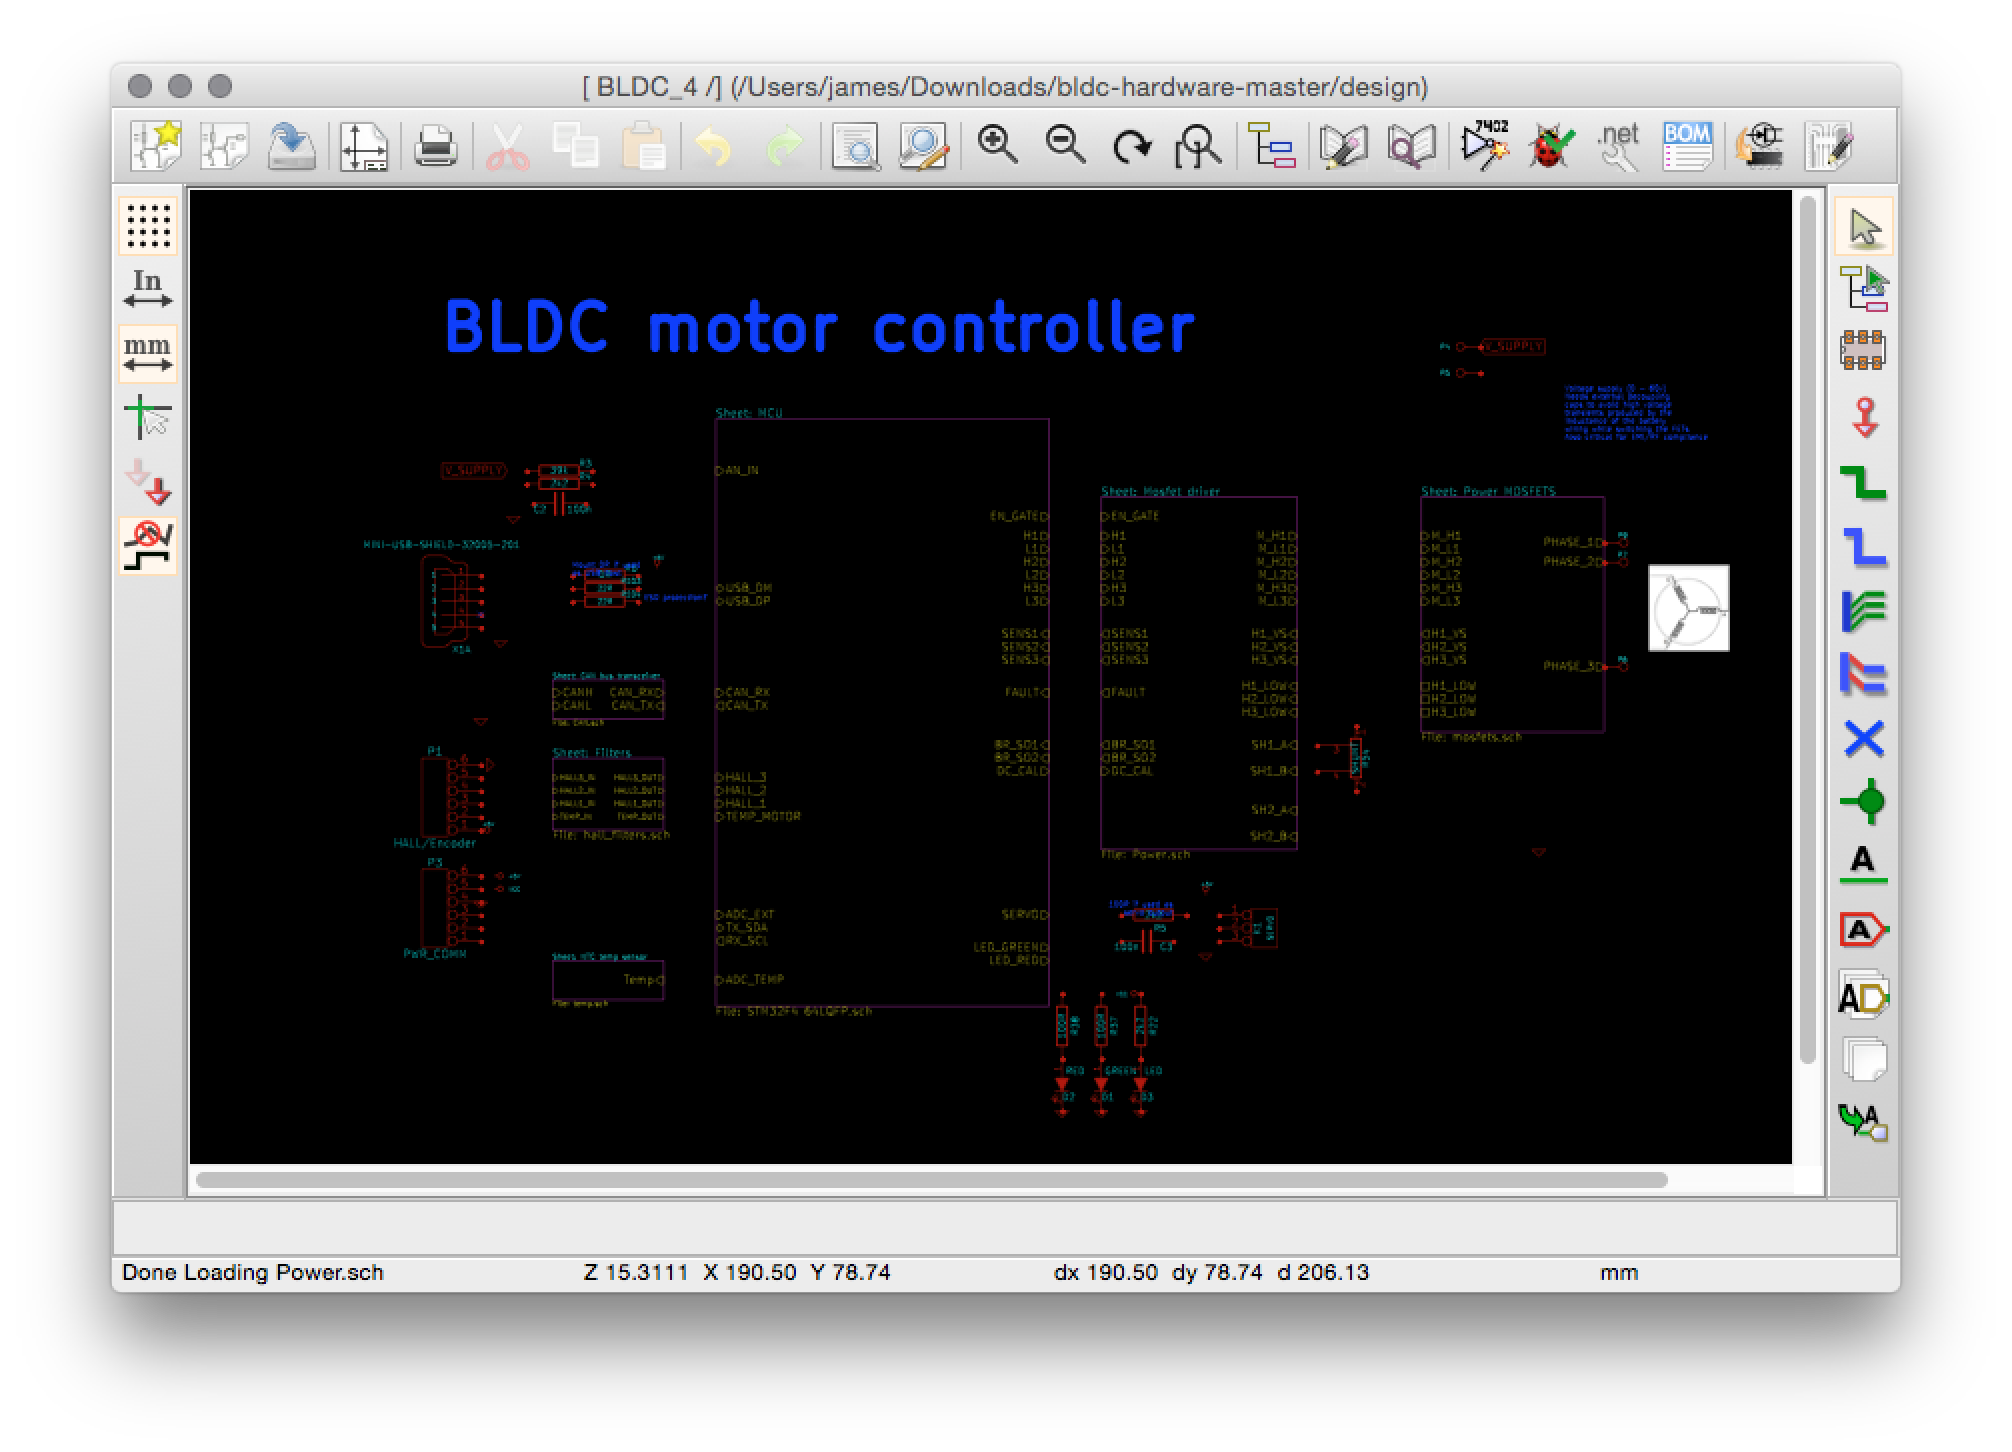Open schematic project icon in toolbar

click(x=224, y=147)
